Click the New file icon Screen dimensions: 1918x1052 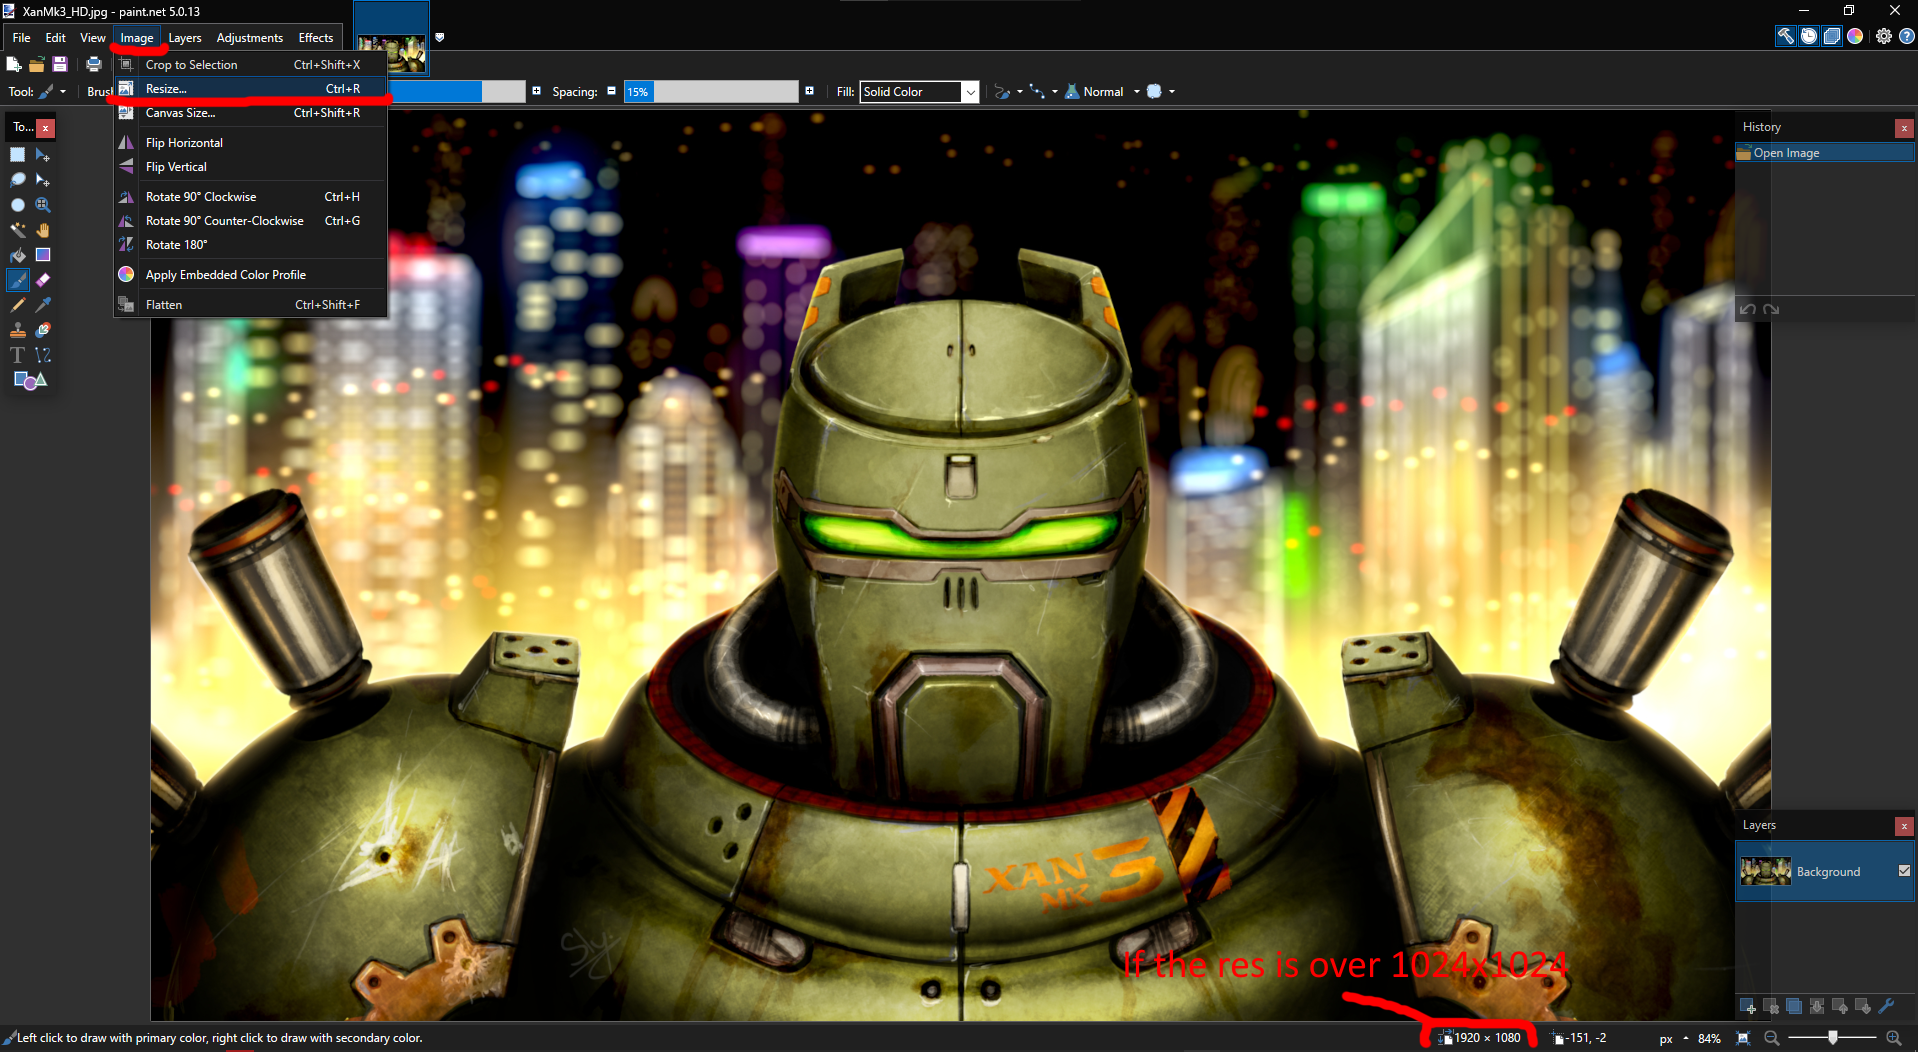[14, 64]
